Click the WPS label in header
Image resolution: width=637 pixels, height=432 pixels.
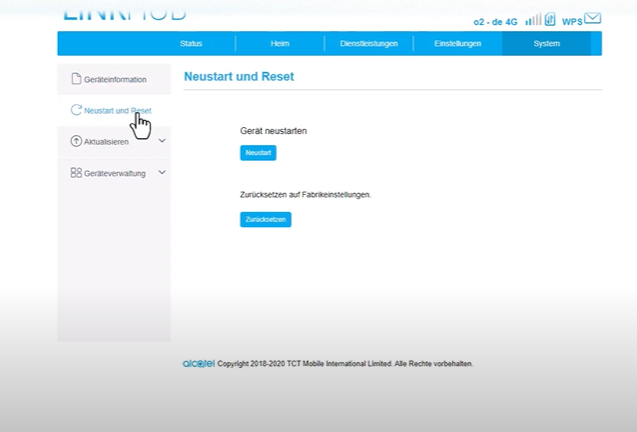point(572,21)
